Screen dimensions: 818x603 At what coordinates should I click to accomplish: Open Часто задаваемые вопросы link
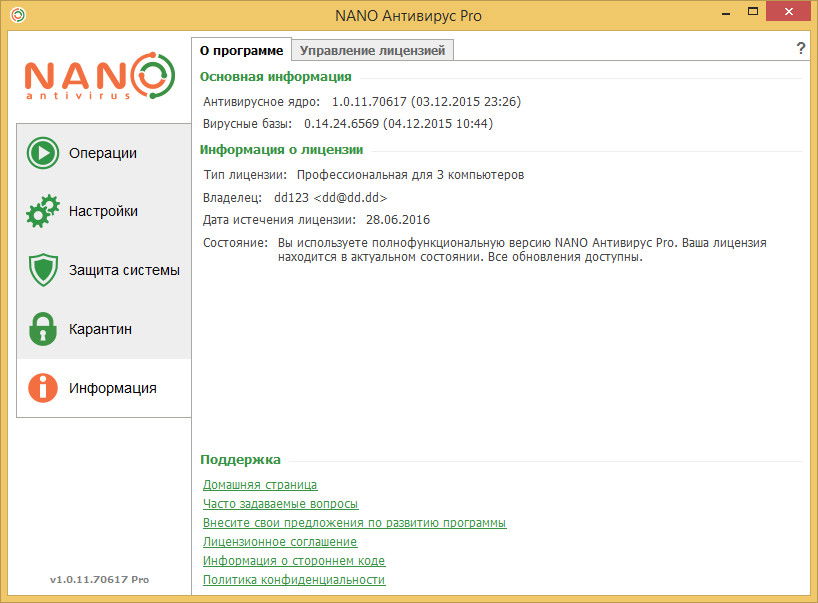[281, 504]
